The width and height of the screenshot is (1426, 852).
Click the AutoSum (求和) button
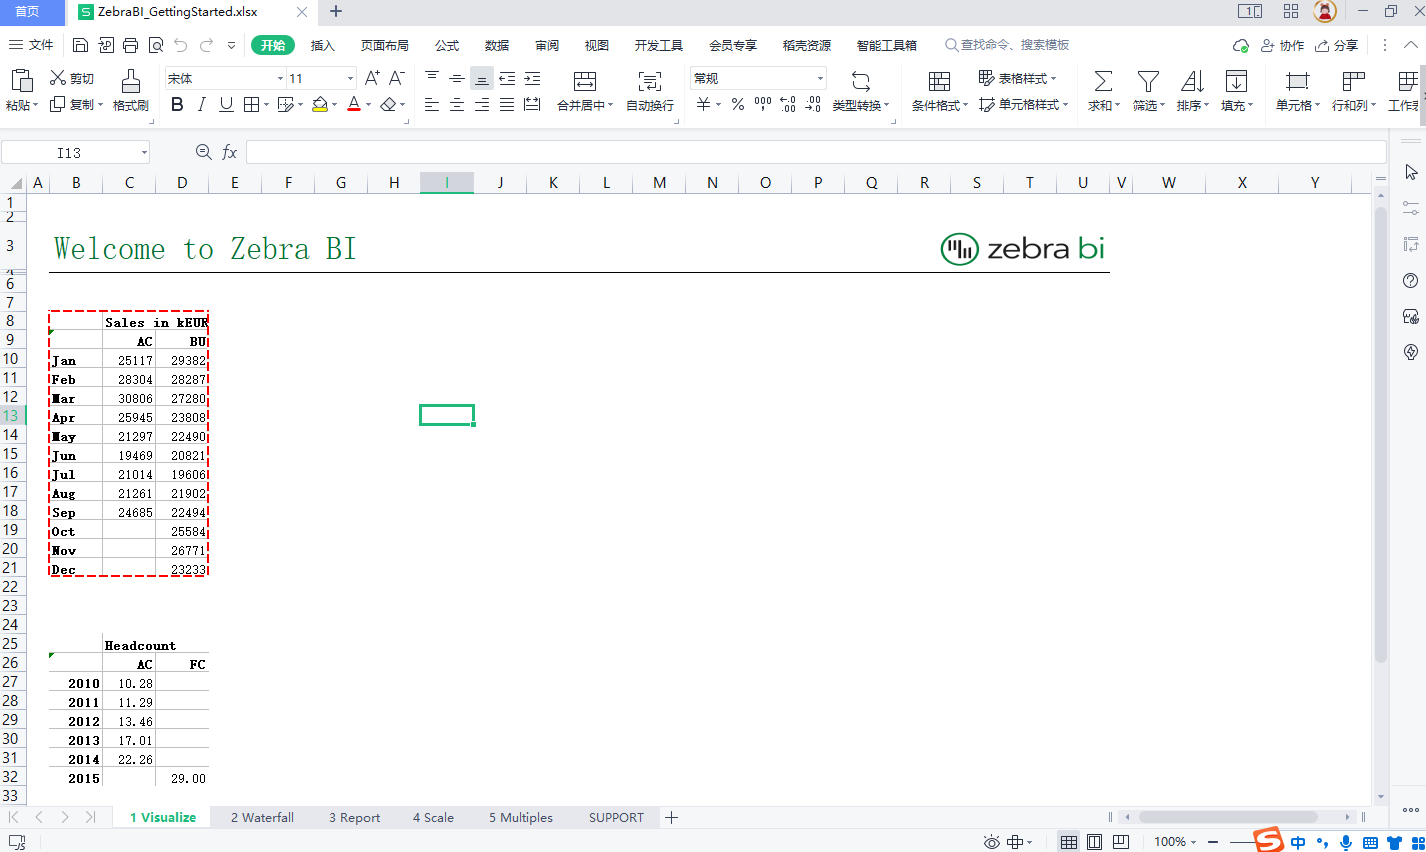coord(1103,90)
